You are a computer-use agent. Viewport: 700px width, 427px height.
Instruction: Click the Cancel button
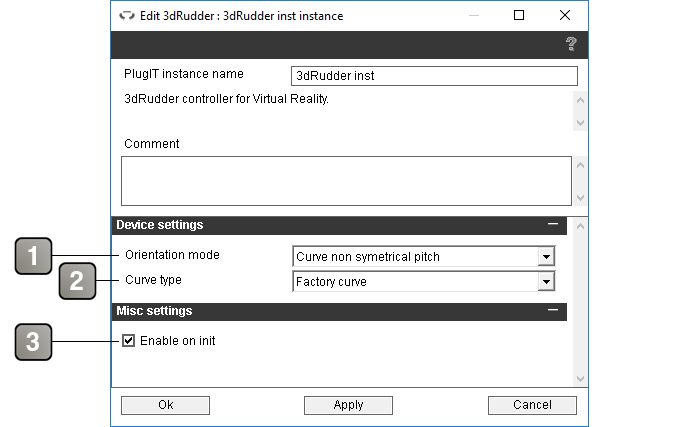coord(532,405)
